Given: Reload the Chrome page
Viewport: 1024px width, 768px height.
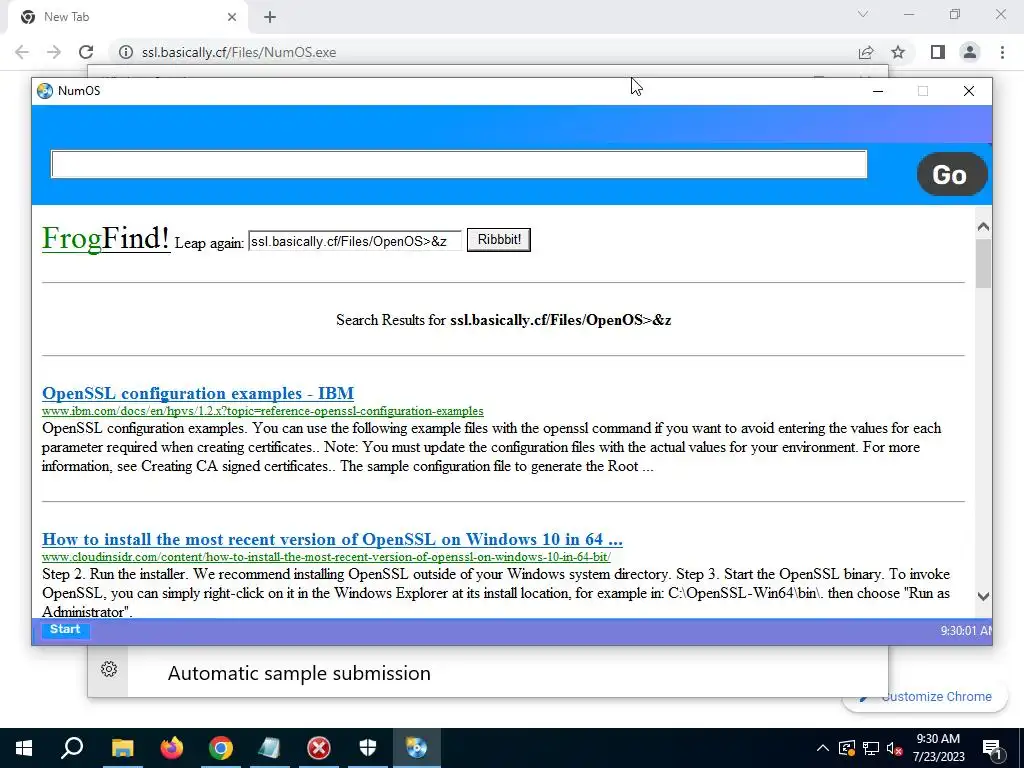Looking at the screenshot, I should point(86,52).
